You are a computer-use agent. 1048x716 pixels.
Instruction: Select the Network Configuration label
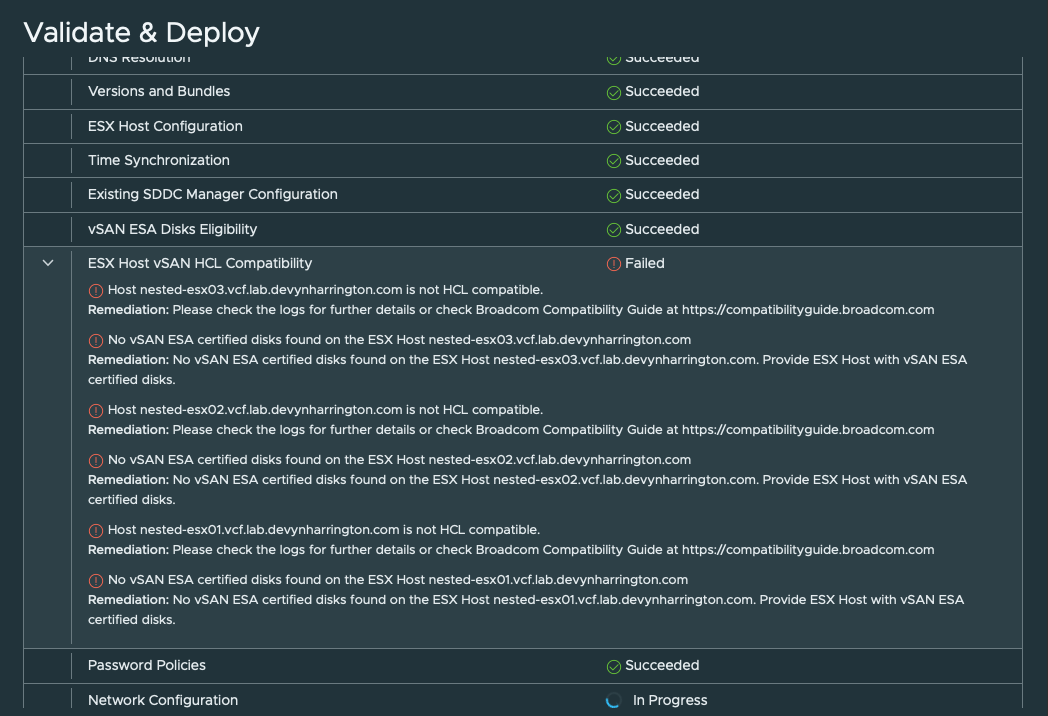(x=163, y=700)
